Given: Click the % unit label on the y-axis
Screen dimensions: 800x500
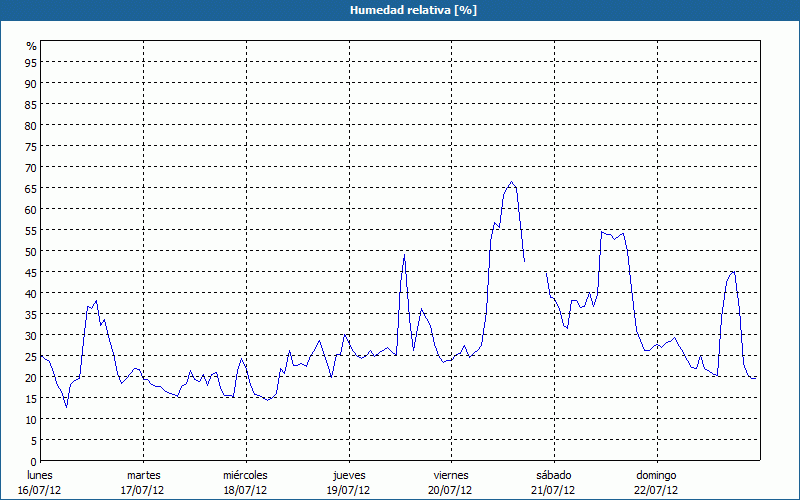Looking at the screenshot, I should tap(31, 46).
